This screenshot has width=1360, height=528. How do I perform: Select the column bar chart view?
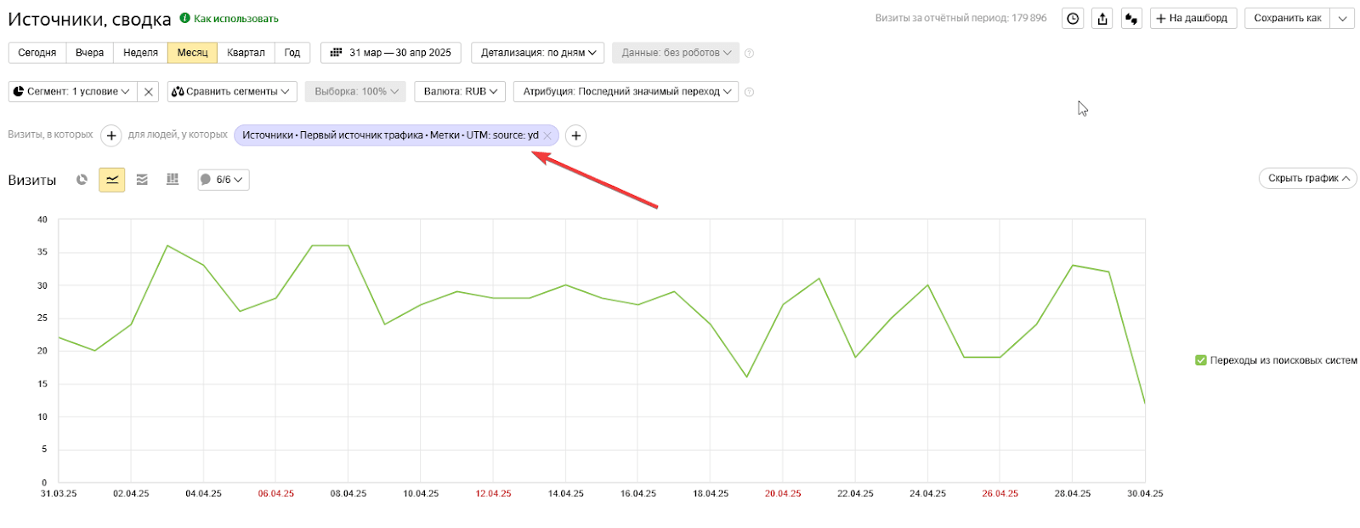click(172, 180)
